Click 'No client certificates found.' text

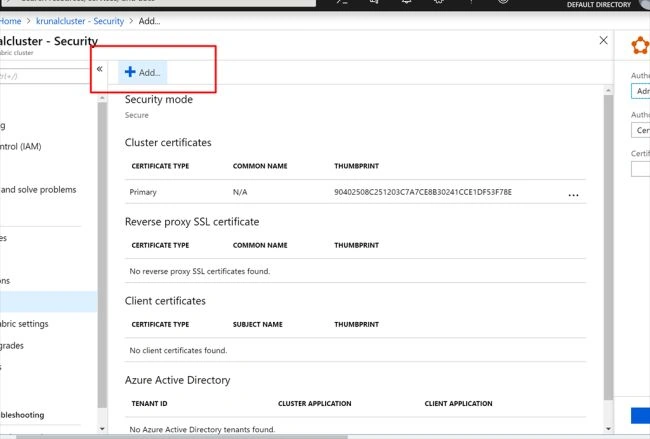coord(178,350)
